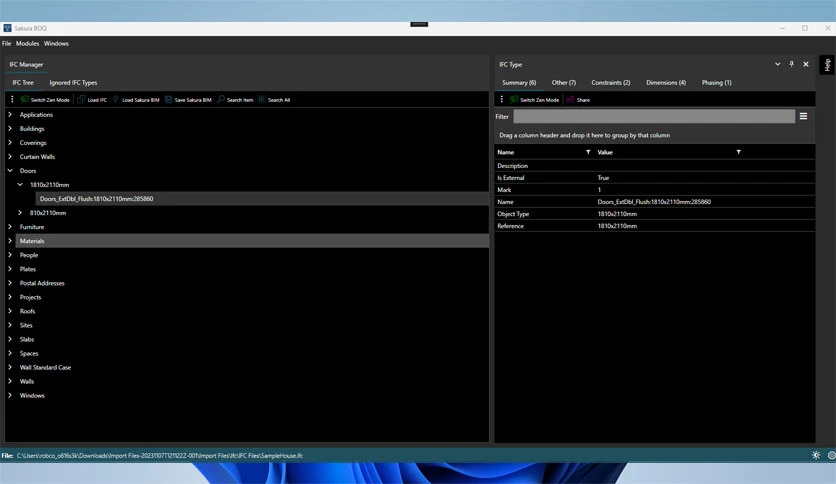Image resolution: width=836 pixels, height=484 pixels.
Task: Click the Load Sakura BIM icon
Action: (x=115, y=100)
